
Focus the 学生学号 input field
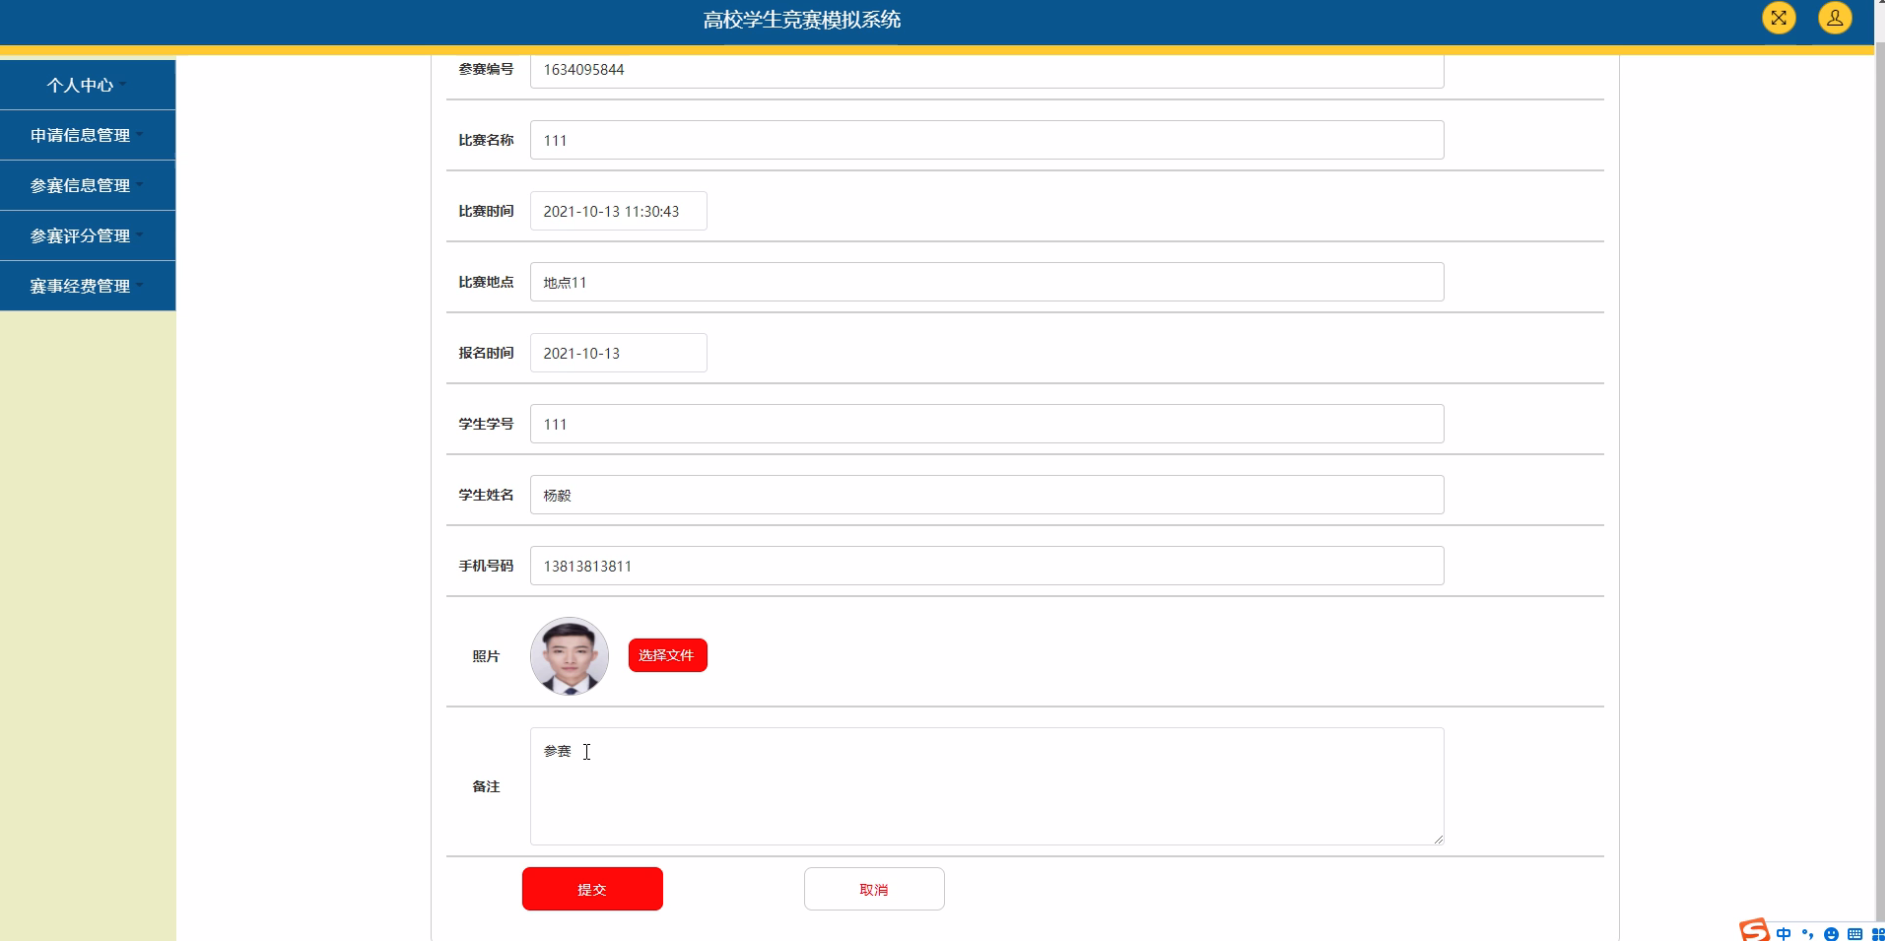pos(987,424)
